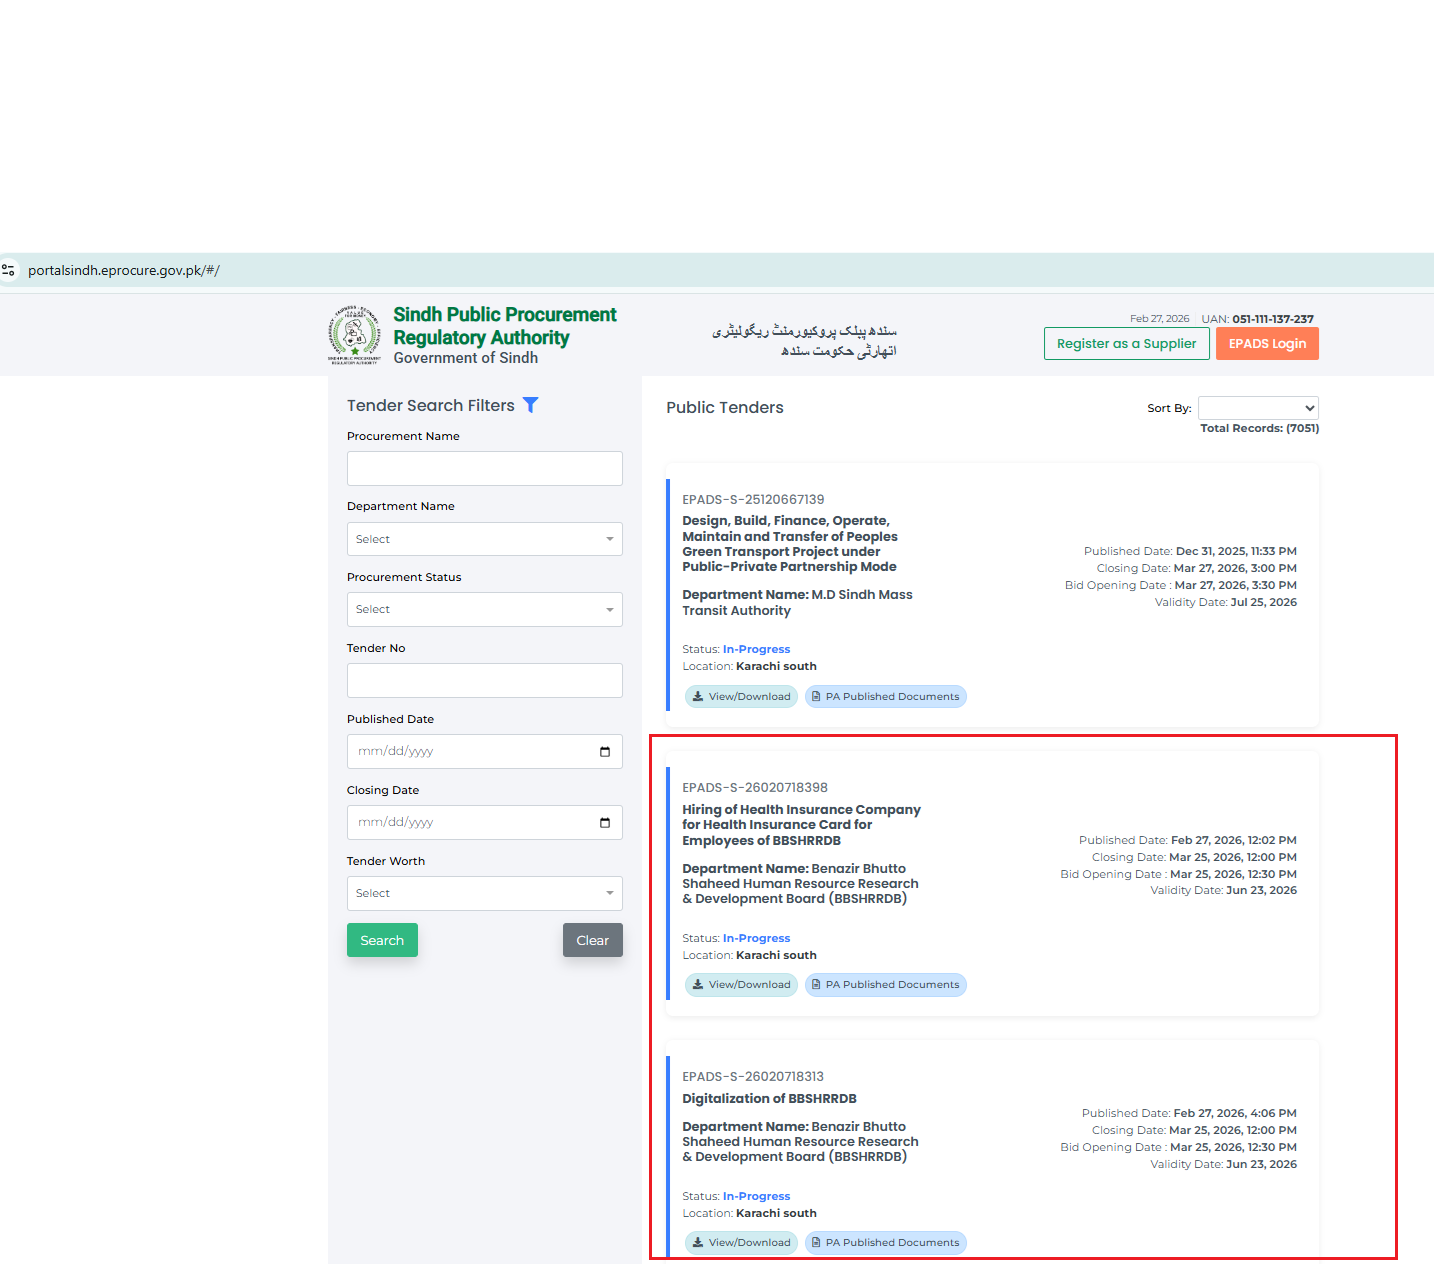Image resolution: width=1434 pixels, height=1264 pixels.
Task: Open PA Published Documents for Green Transport tender
Action: click(885, 697)
